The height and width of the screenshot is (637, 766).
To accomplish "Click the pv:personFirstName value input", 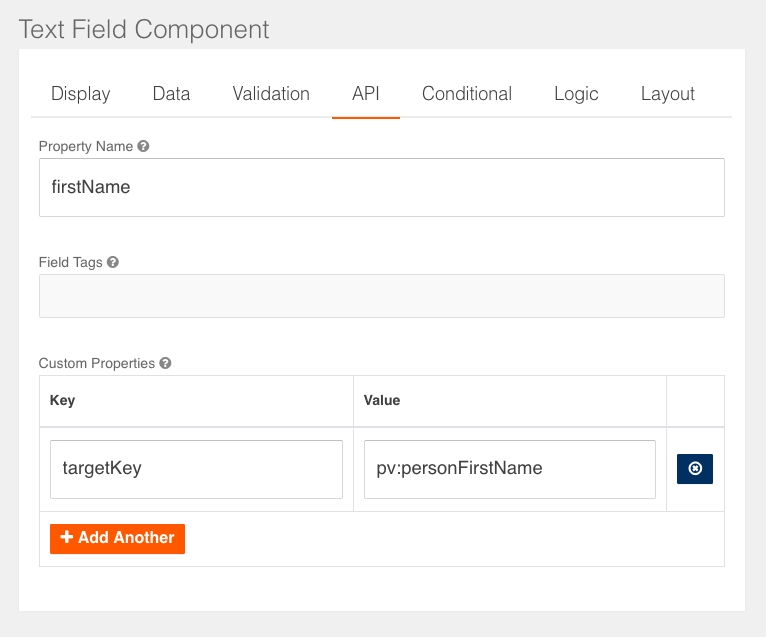I will point(509,468).
